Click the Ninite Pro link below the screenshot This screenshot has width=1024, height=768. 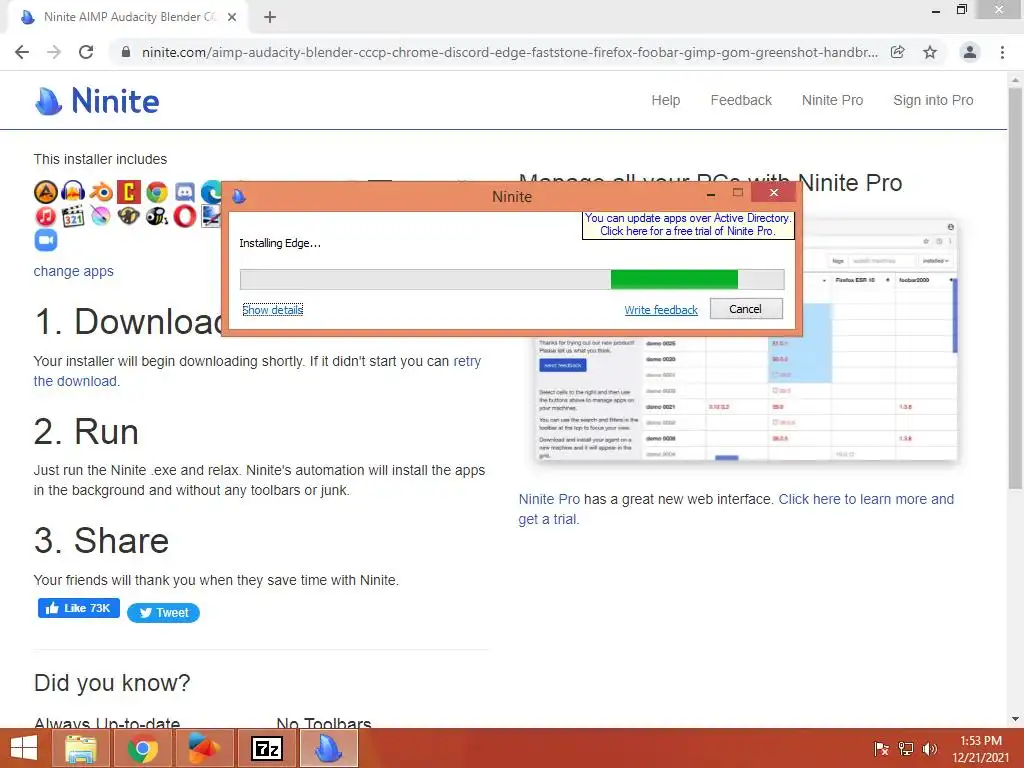549,499
